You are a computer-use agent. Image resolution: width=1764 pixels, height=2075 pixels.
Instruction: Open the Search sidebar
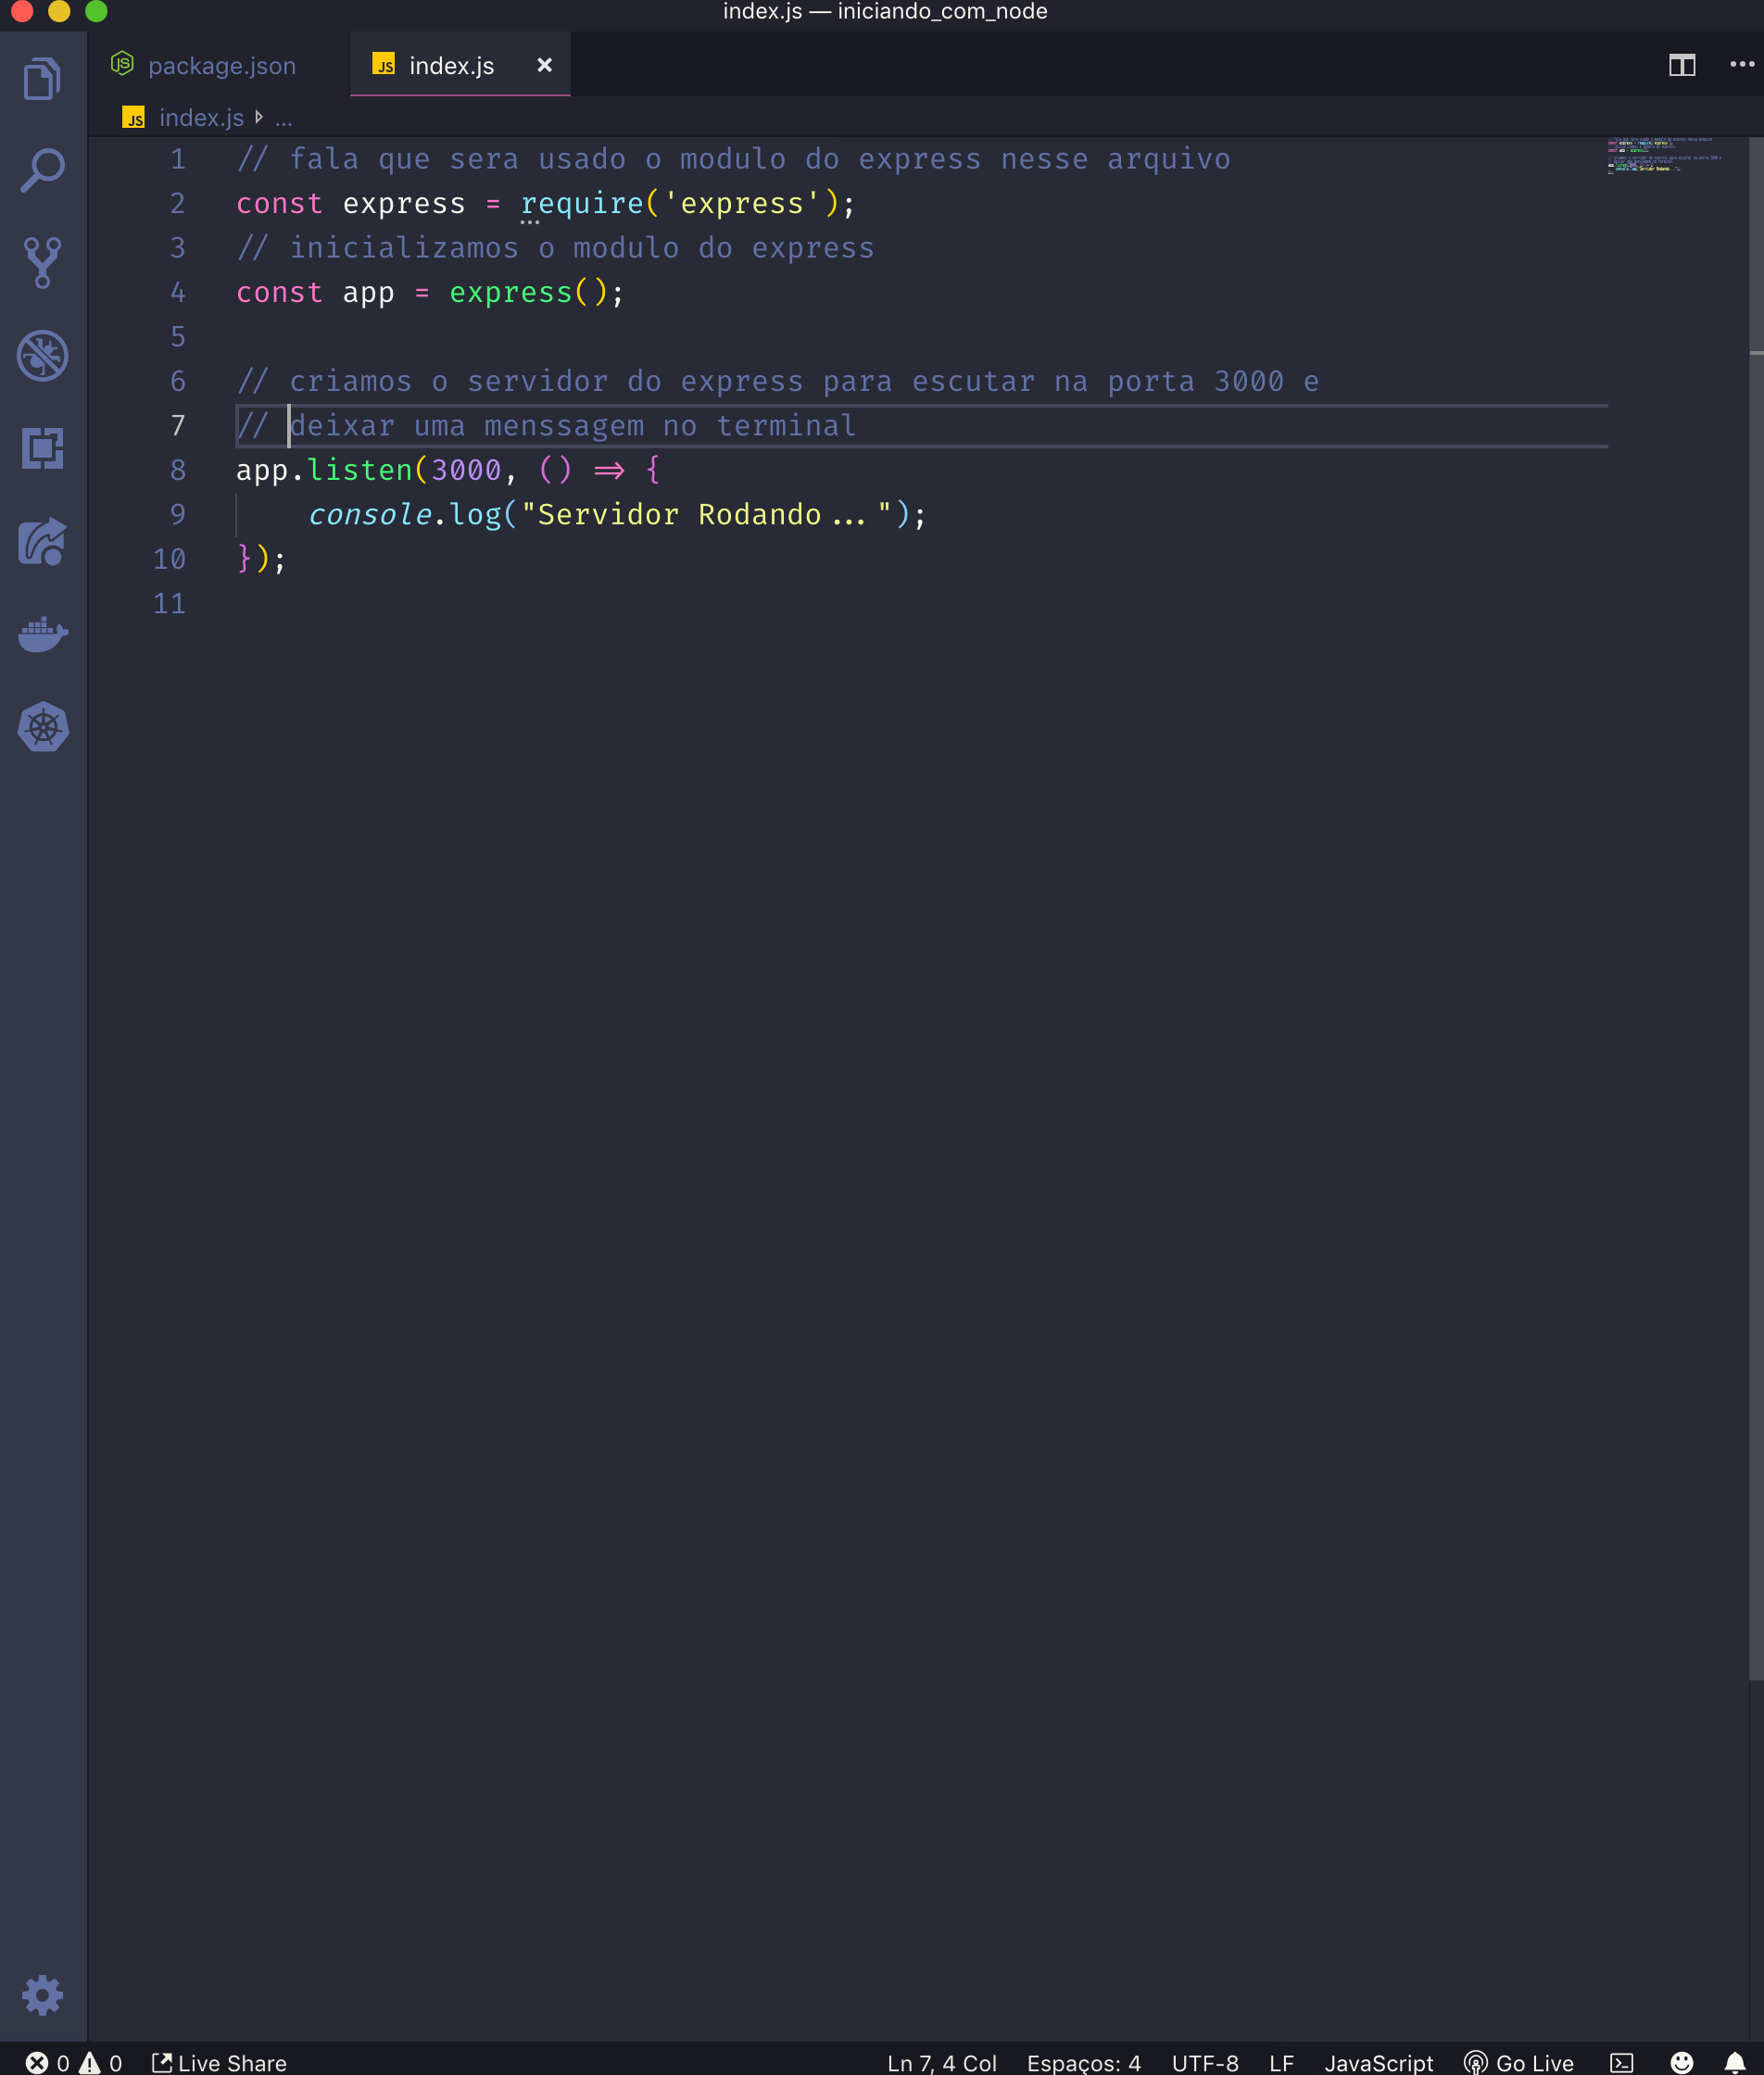43,170
